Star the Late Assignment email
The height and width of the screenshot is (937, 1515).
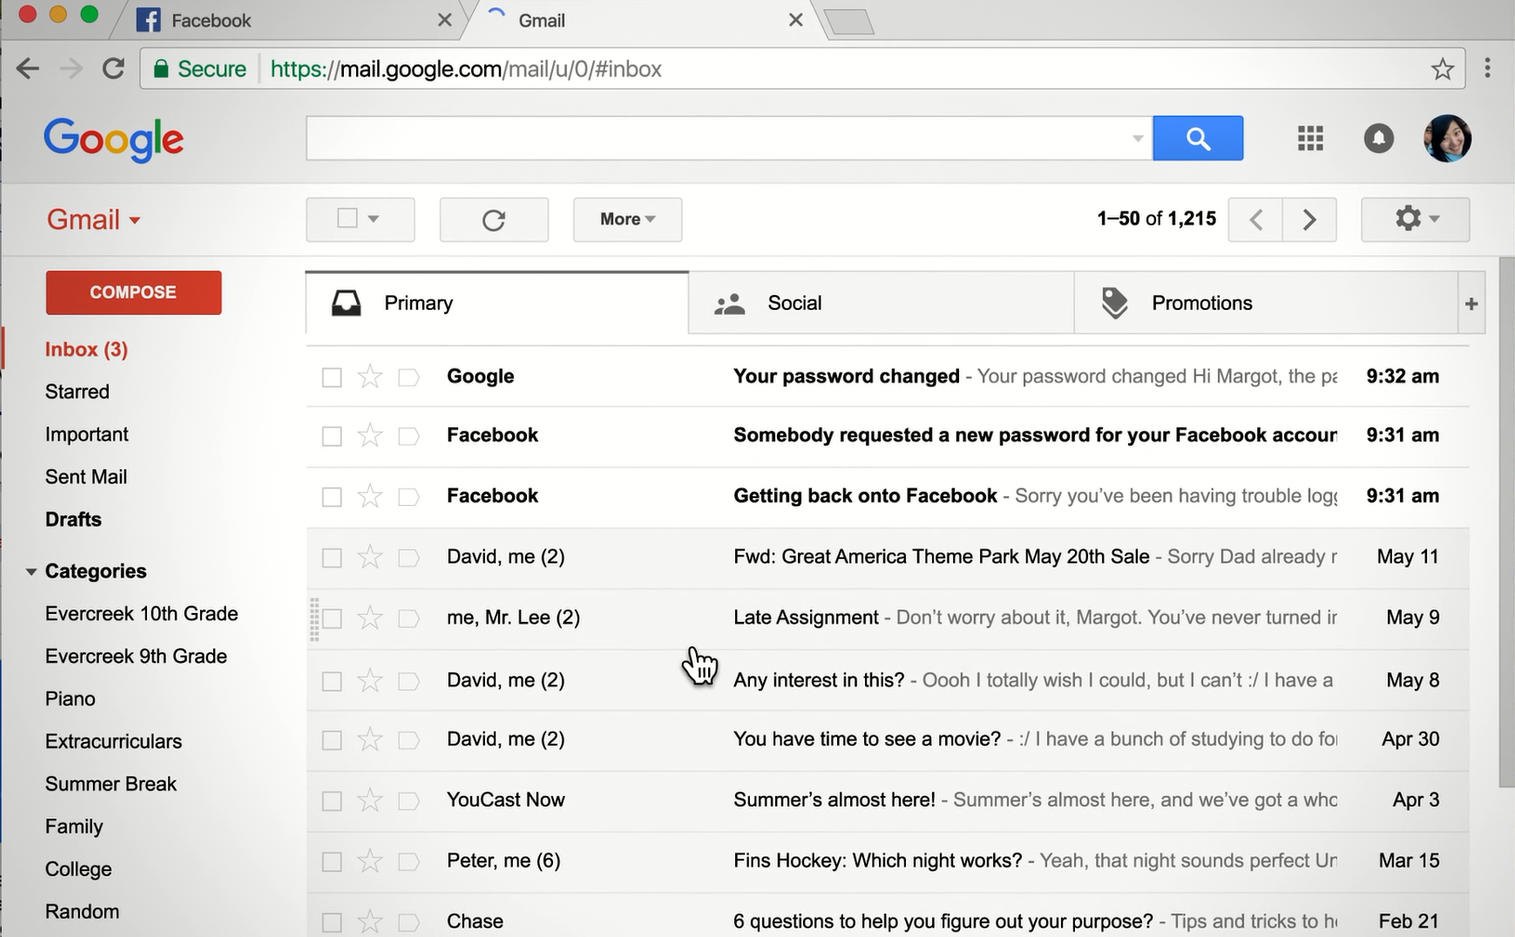click(369, 618)
